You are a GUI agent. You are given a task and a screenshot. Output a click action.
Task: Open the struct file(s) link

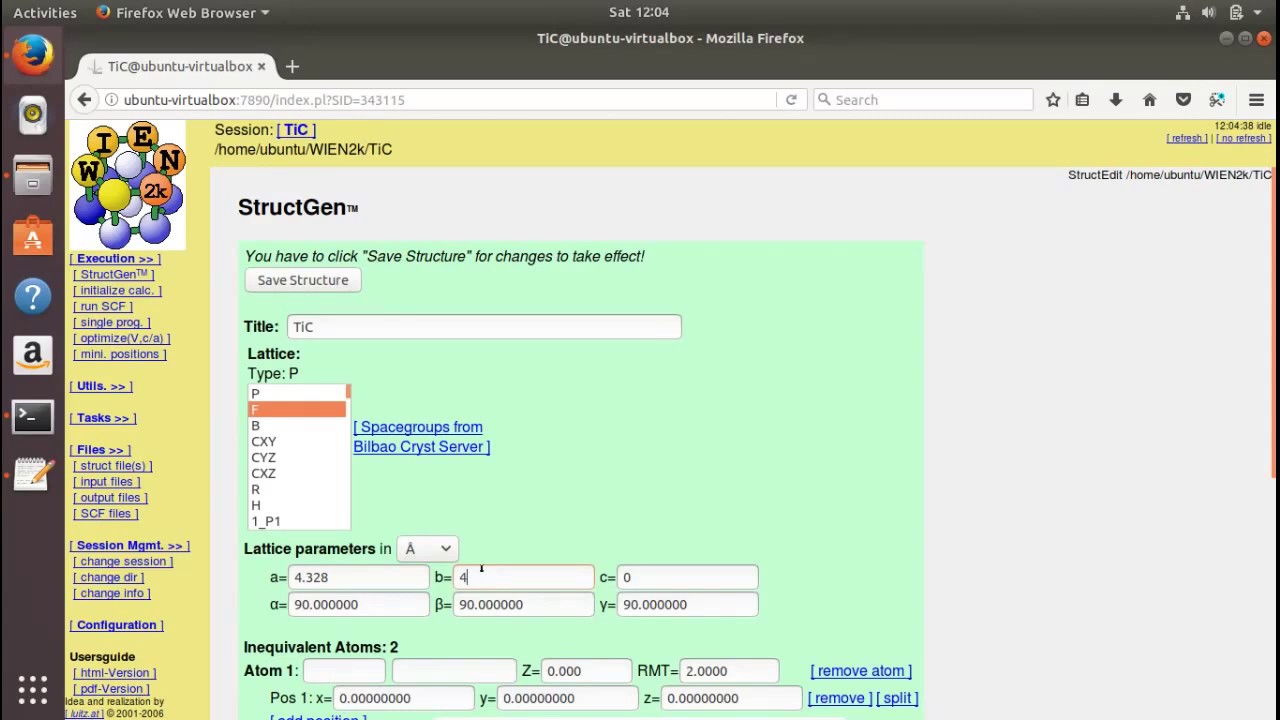coord(113,466)
